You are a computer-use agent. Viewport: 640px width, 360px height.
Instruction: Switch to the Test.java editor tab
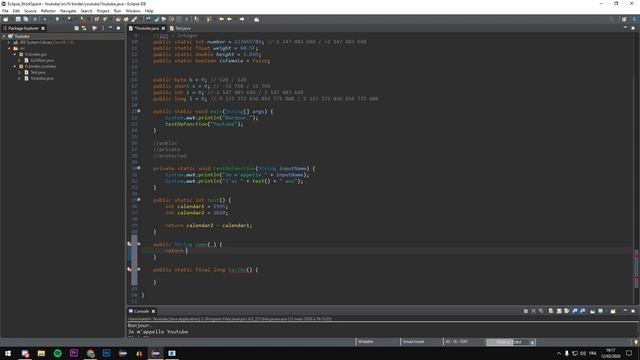(180, 28)
